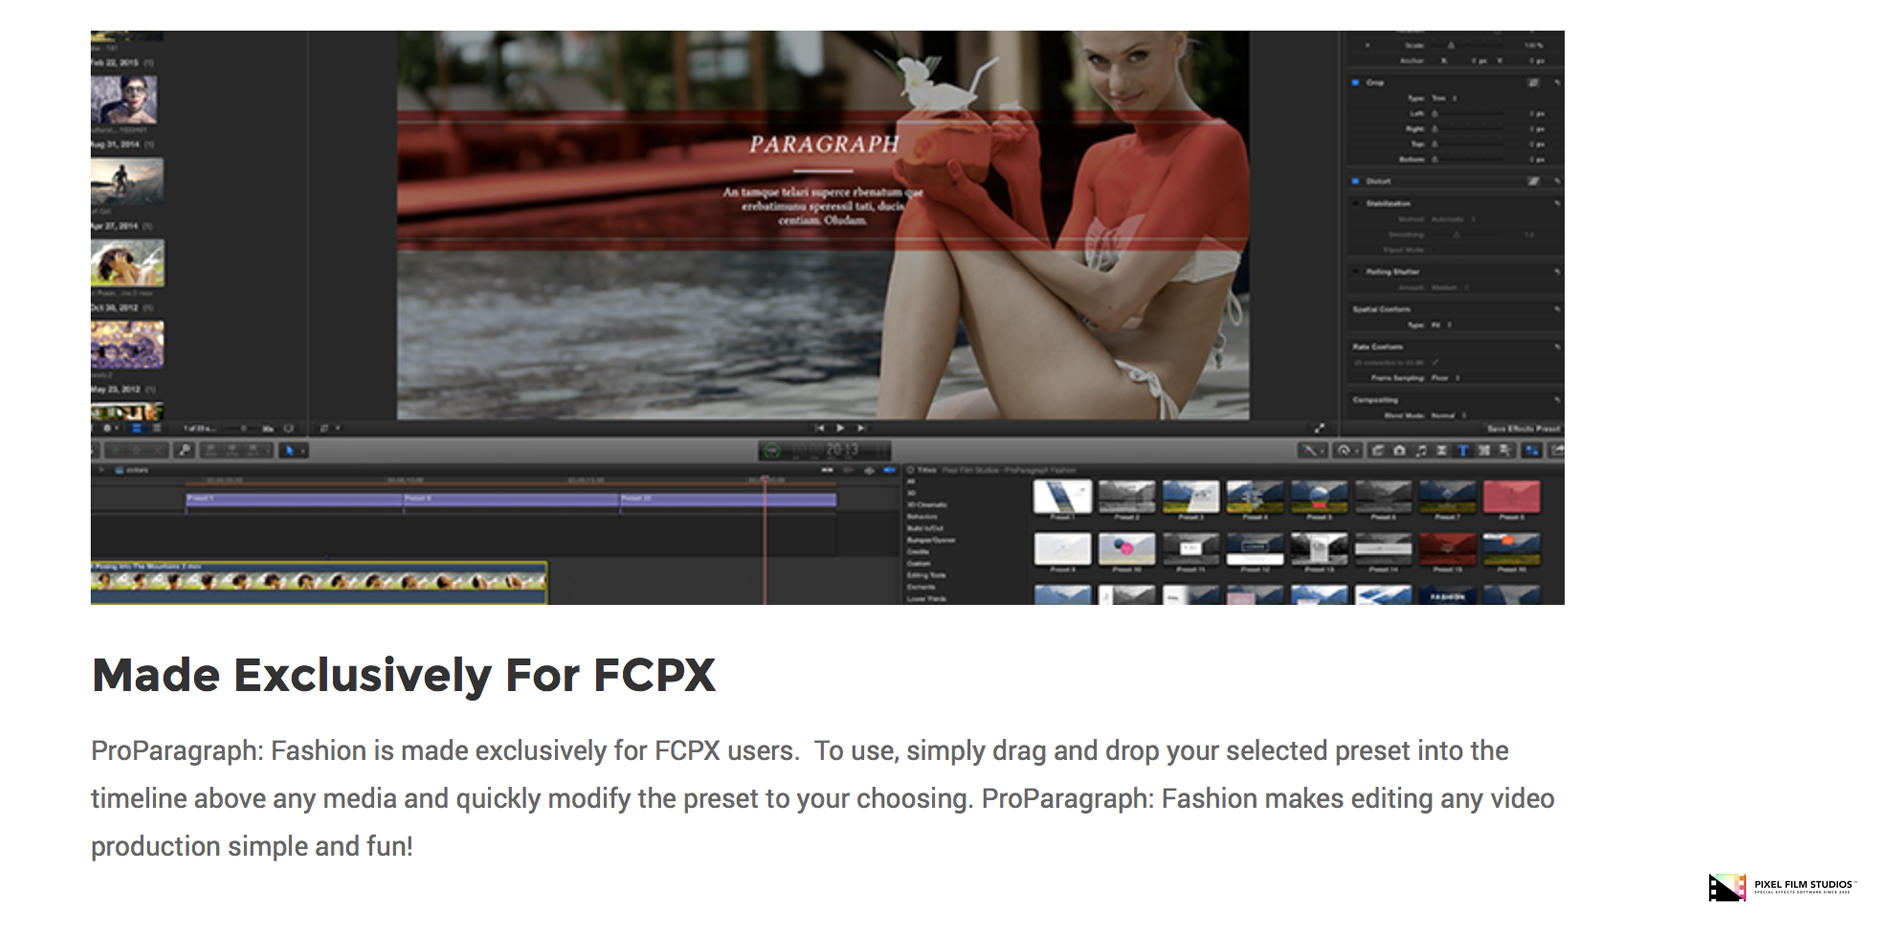Click the timecode display reading 20:13
This screenshot has width=1888, height=938.
click(x=842, y=450)
